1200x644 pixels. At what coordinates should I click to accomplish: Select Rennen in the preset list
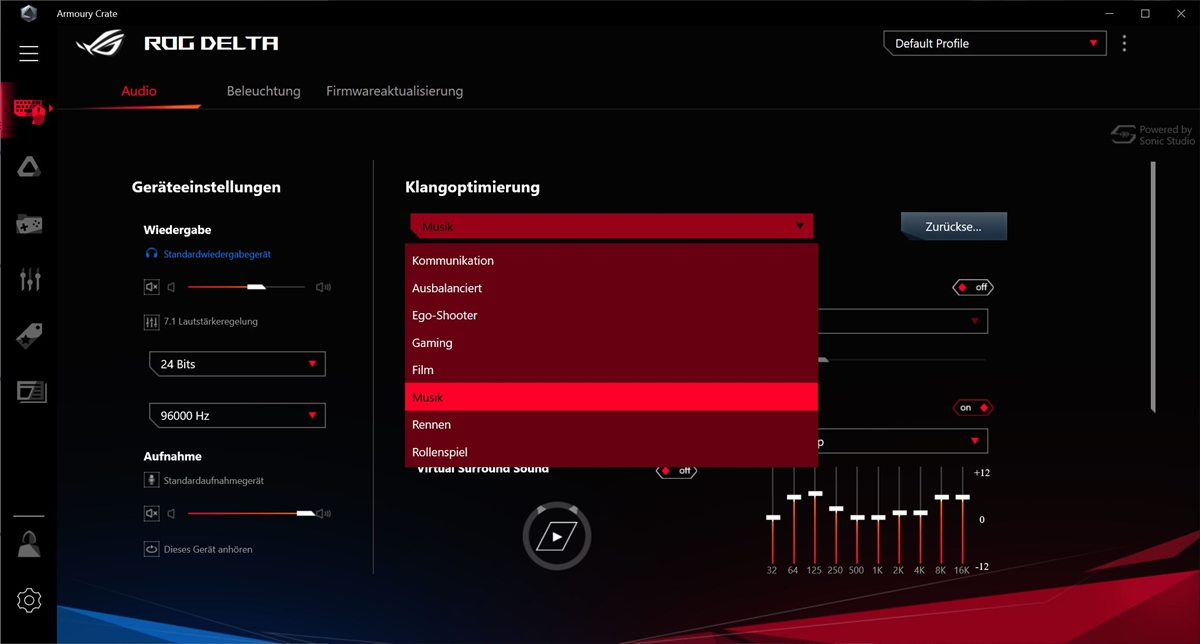(611, 425)
